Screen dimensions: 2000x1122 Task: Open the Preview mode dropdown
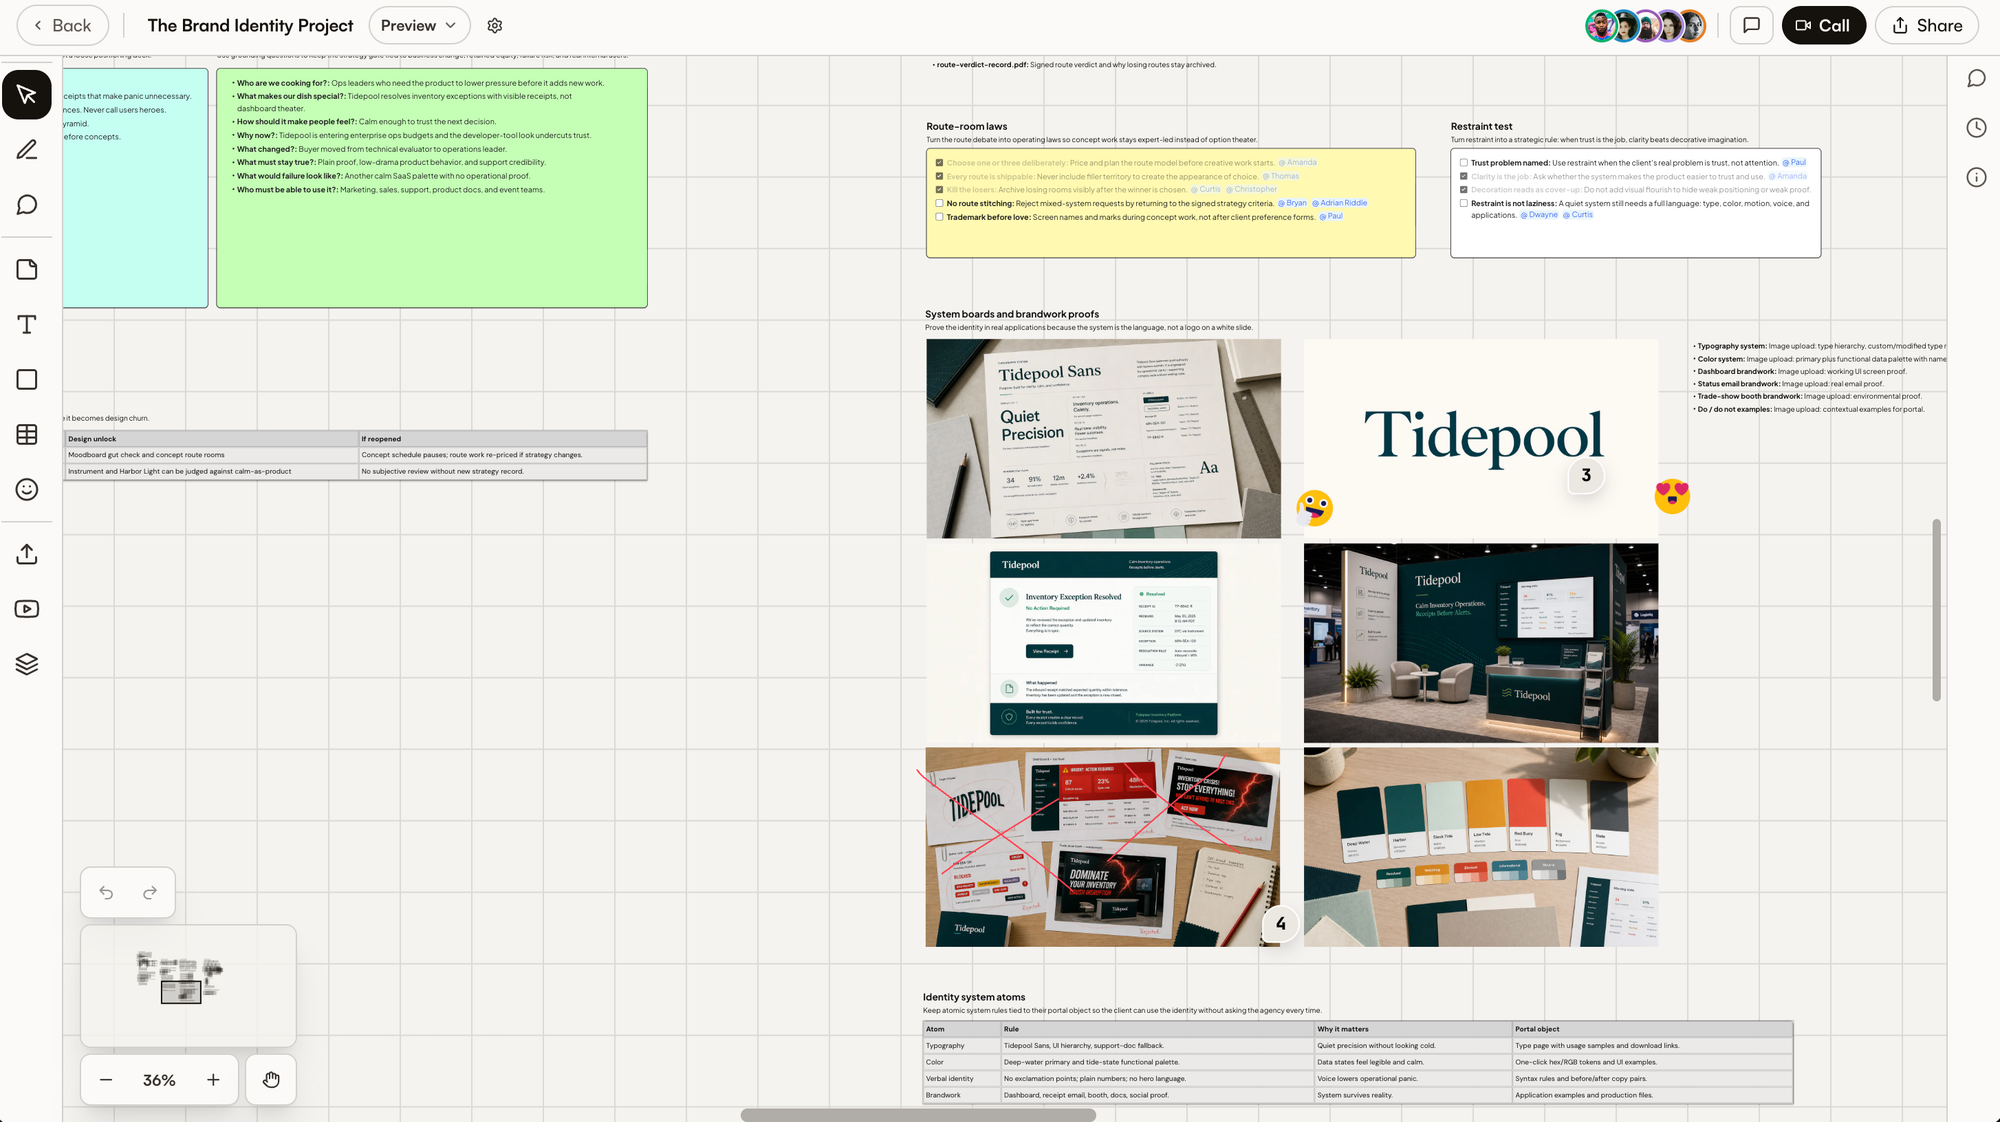pos(419,26)
